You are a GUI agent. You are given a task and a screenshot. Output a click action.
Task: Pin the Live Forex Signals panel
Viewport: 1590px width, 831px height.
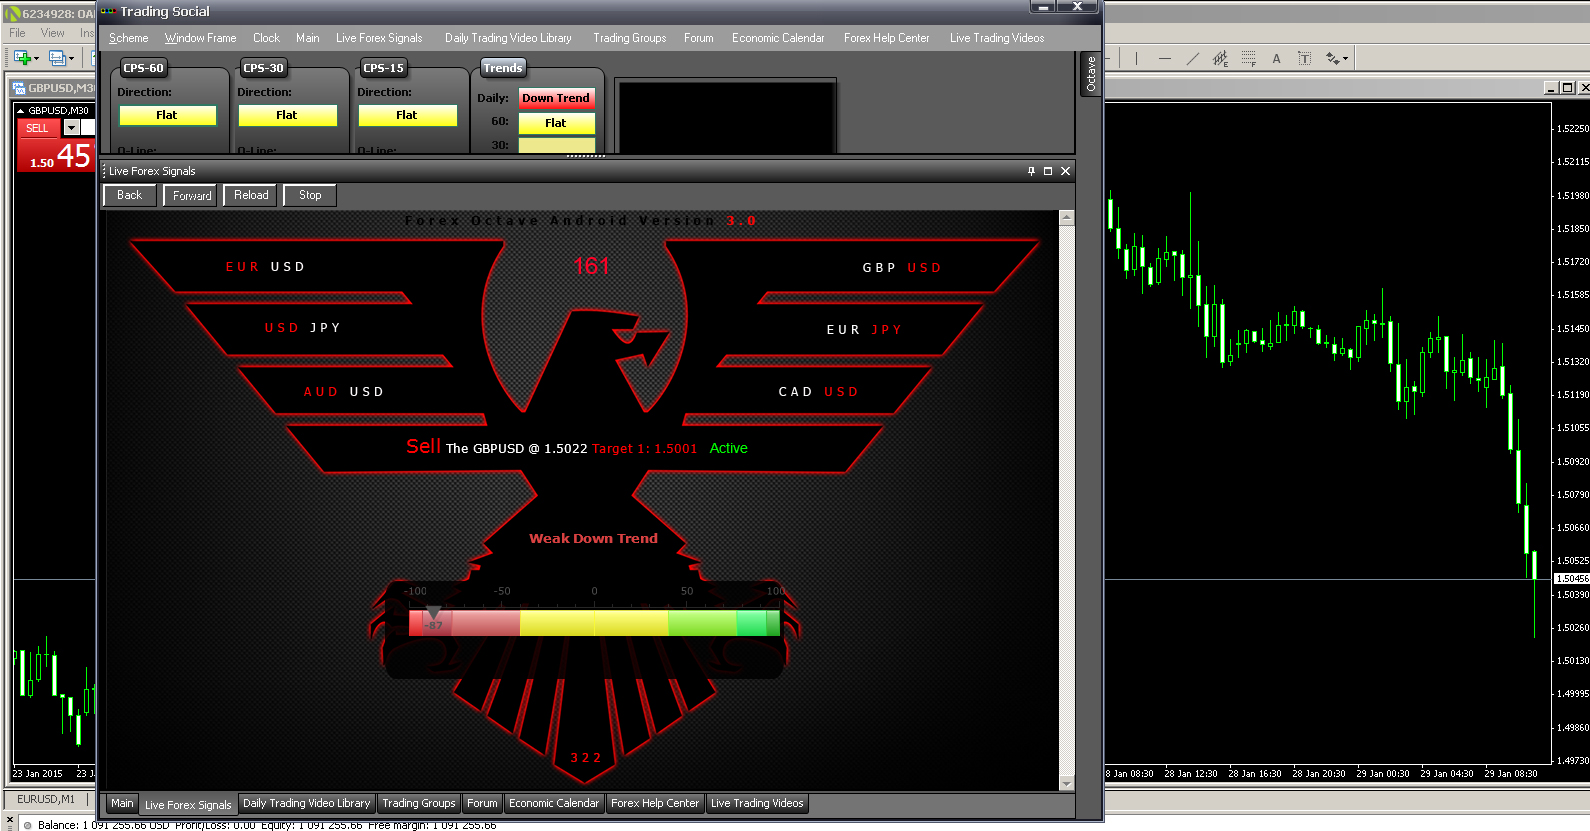[1032, 171]
